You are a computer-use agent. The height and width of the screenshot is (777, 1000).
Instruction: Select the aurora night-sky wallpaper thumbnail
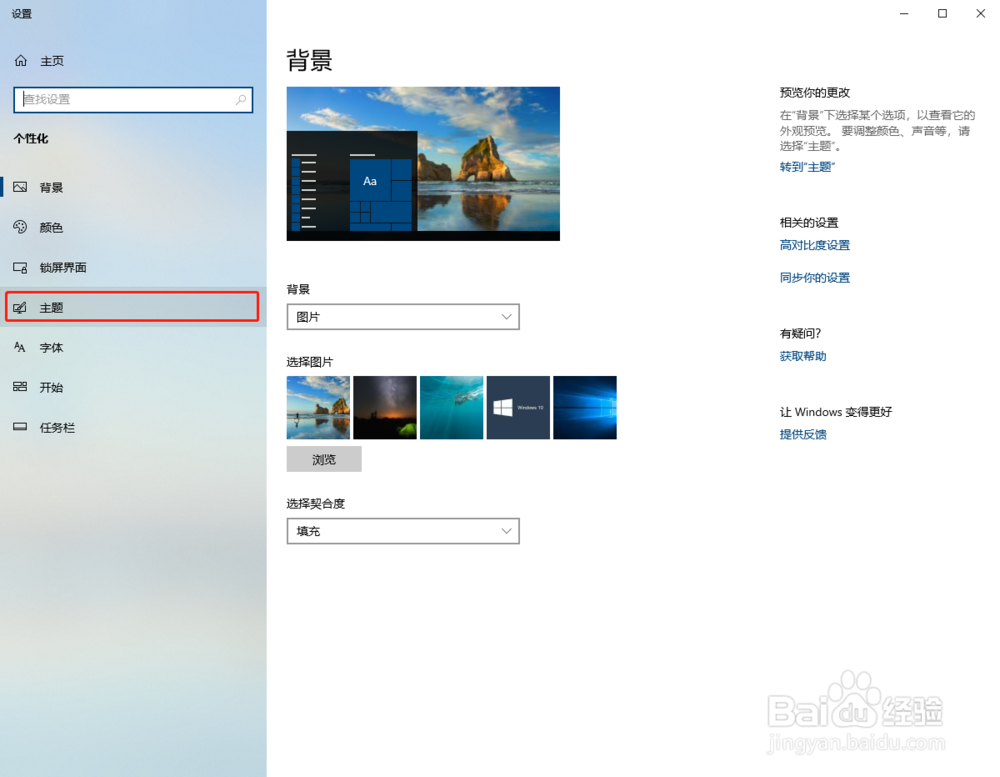385,407
